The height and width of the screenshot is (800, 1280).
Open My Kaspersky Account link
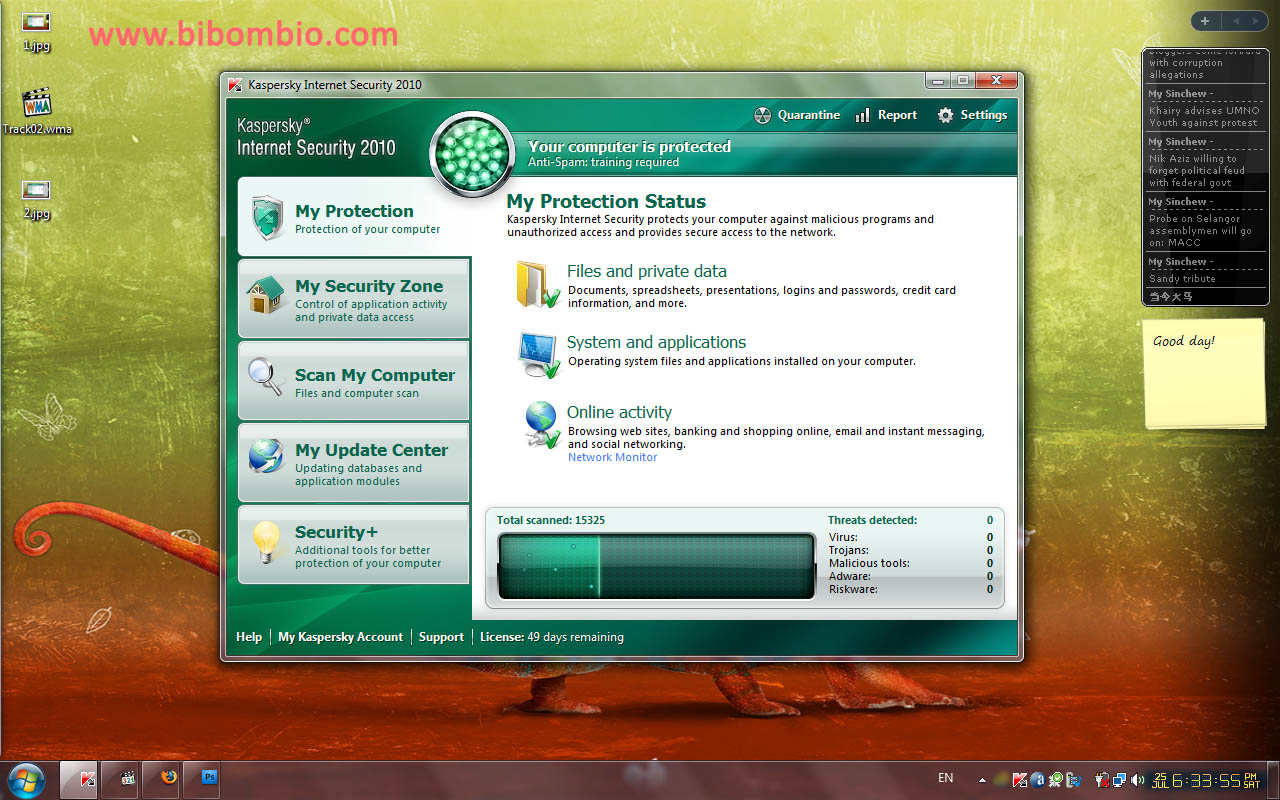340,637
